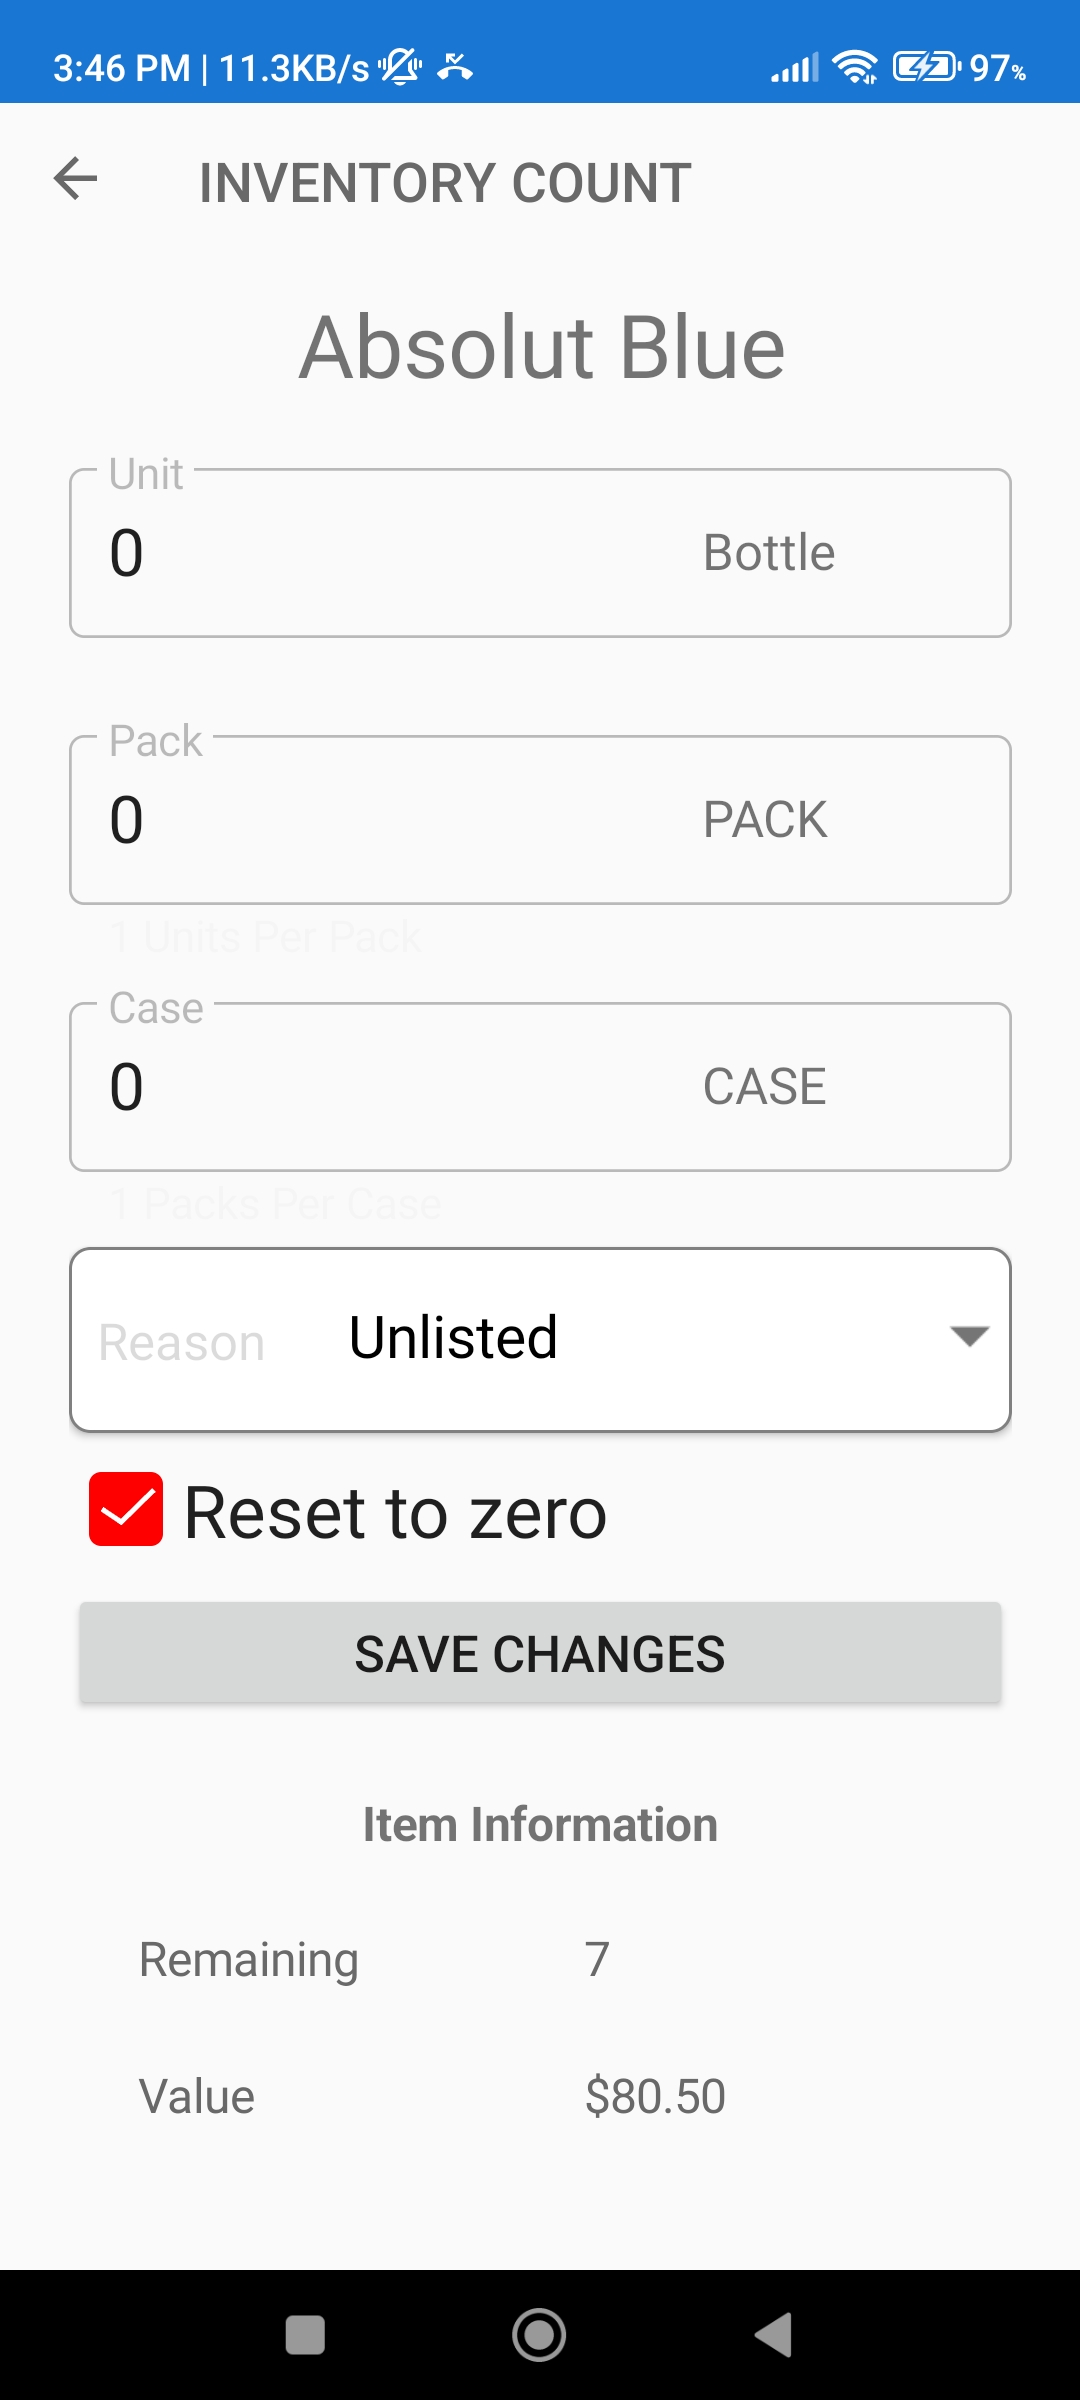Focus the Unit quantity input field

point(380,553)
